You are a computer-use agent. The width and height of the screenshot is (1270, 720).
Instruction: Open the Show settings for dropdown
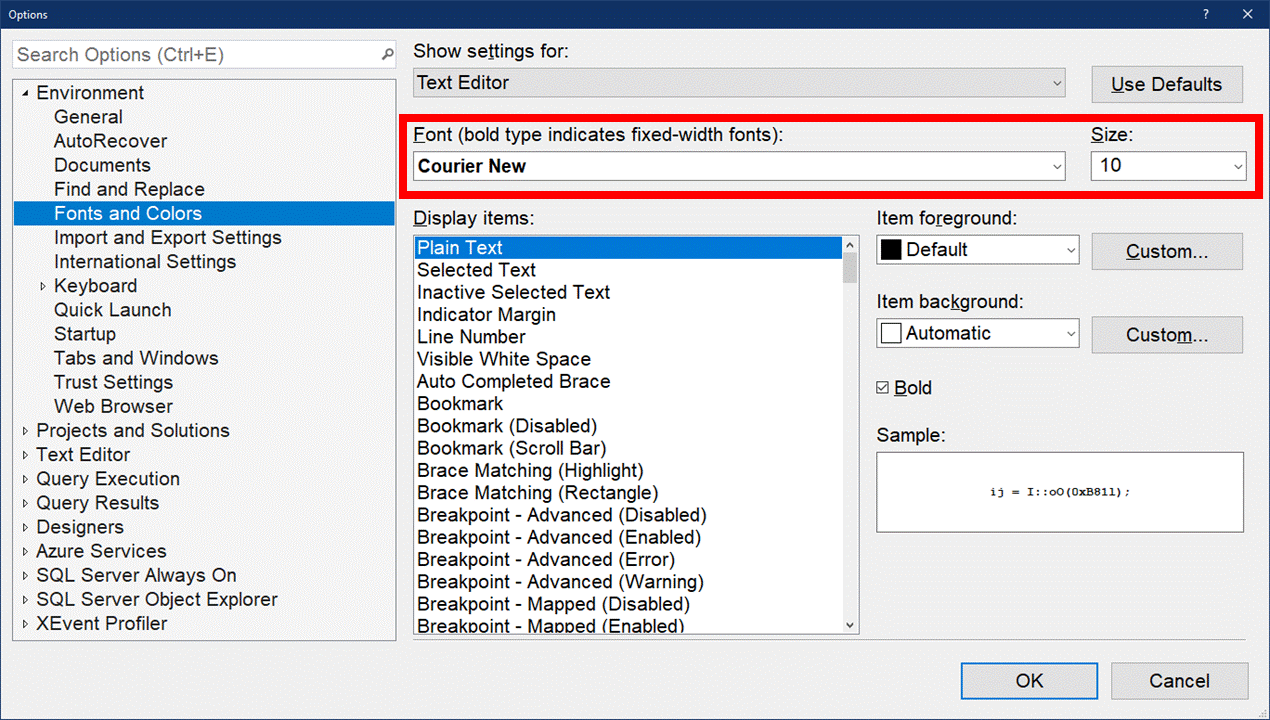(1057, 84)
